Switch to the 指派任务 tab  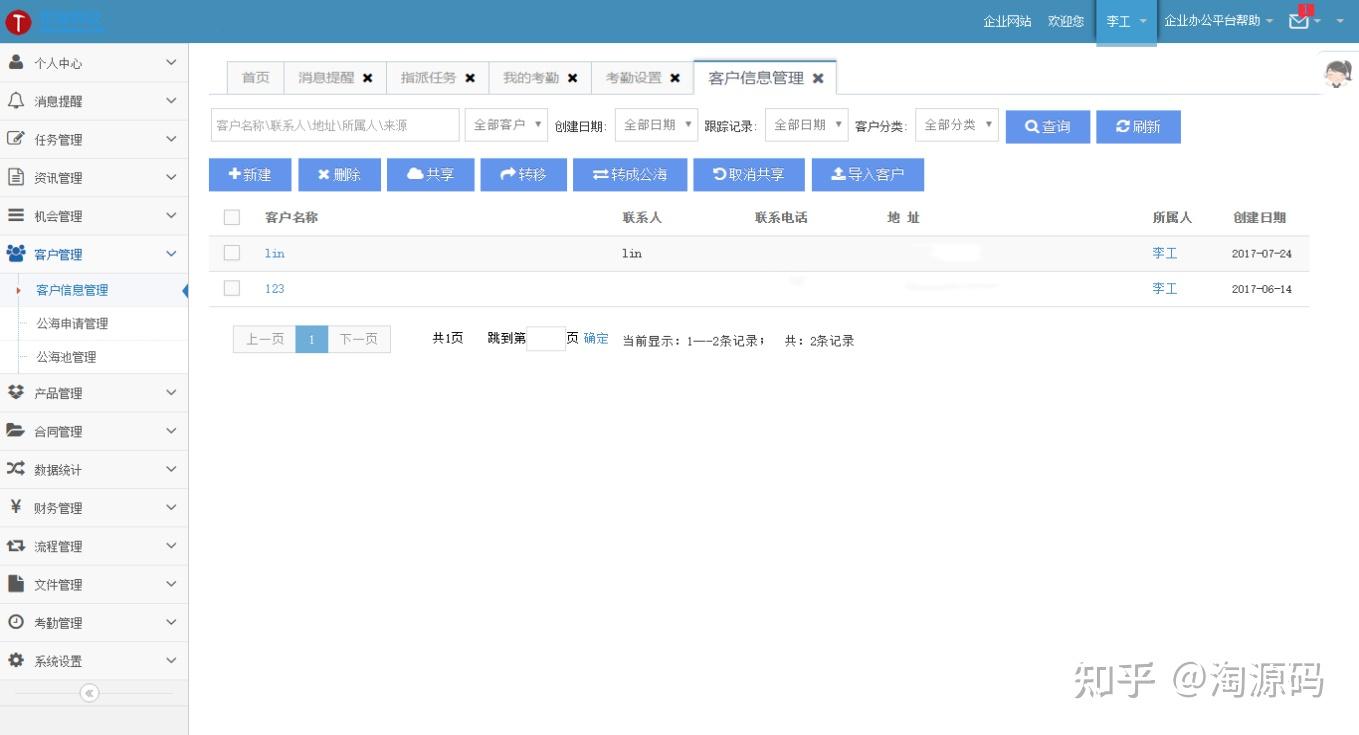[428, 78]
